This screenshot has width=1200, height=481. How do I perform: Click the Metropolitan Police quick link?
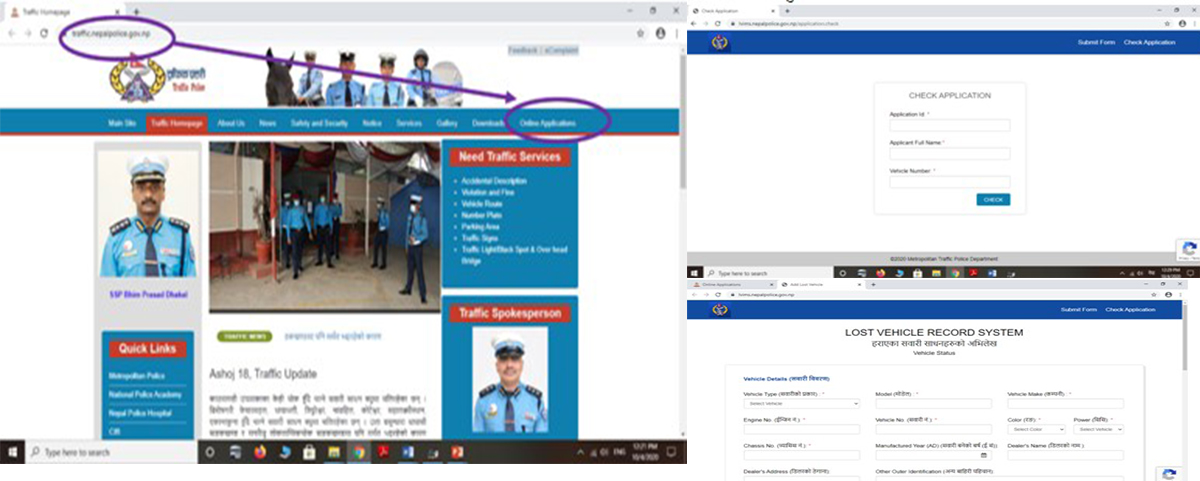140,375
